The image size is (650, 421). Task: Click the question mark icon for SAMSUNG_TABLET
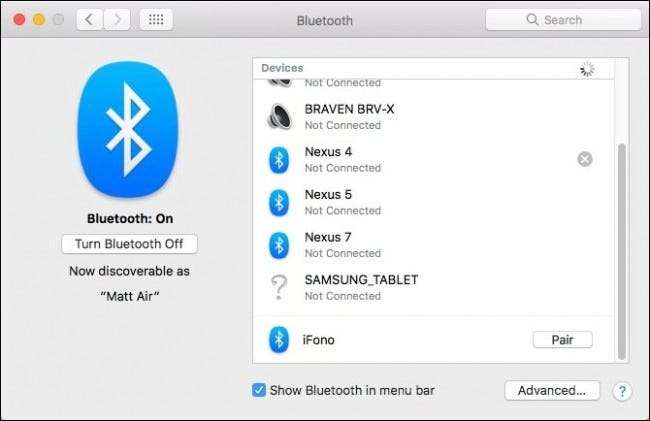279,287
